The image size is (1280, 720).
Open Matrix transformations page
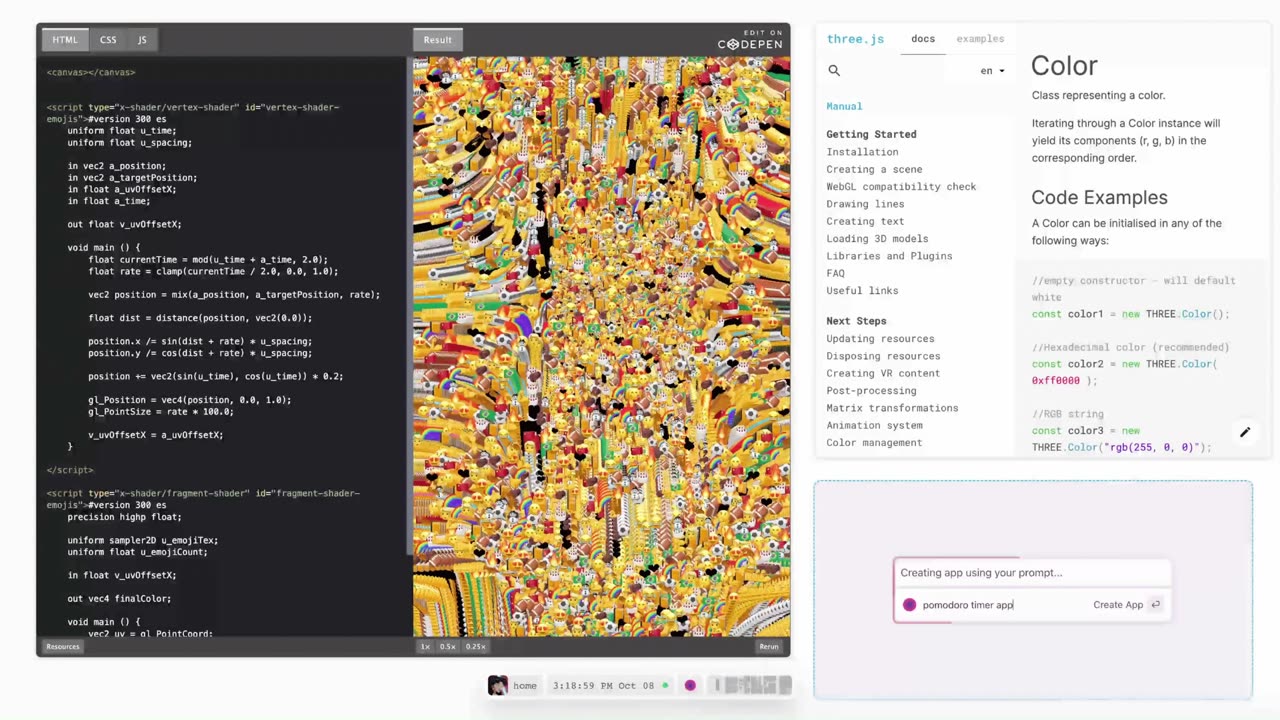pos(892,408)
